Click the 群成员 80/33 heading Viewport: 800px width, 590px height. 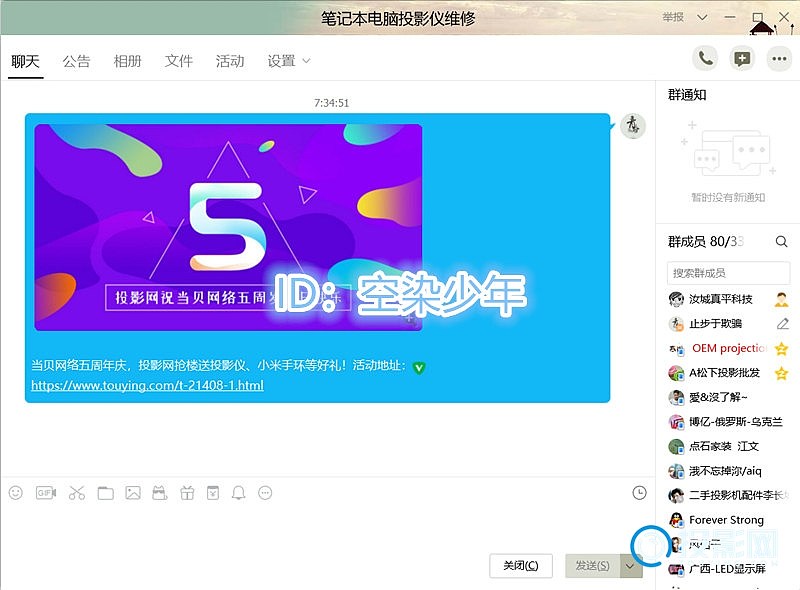coord(706,241)
